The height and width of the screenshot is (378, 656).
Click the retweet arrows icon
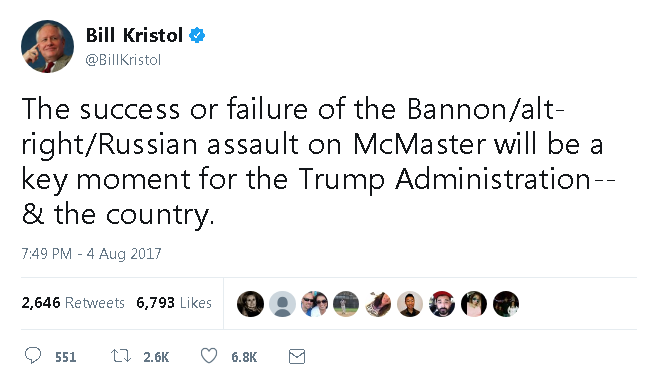121,356
